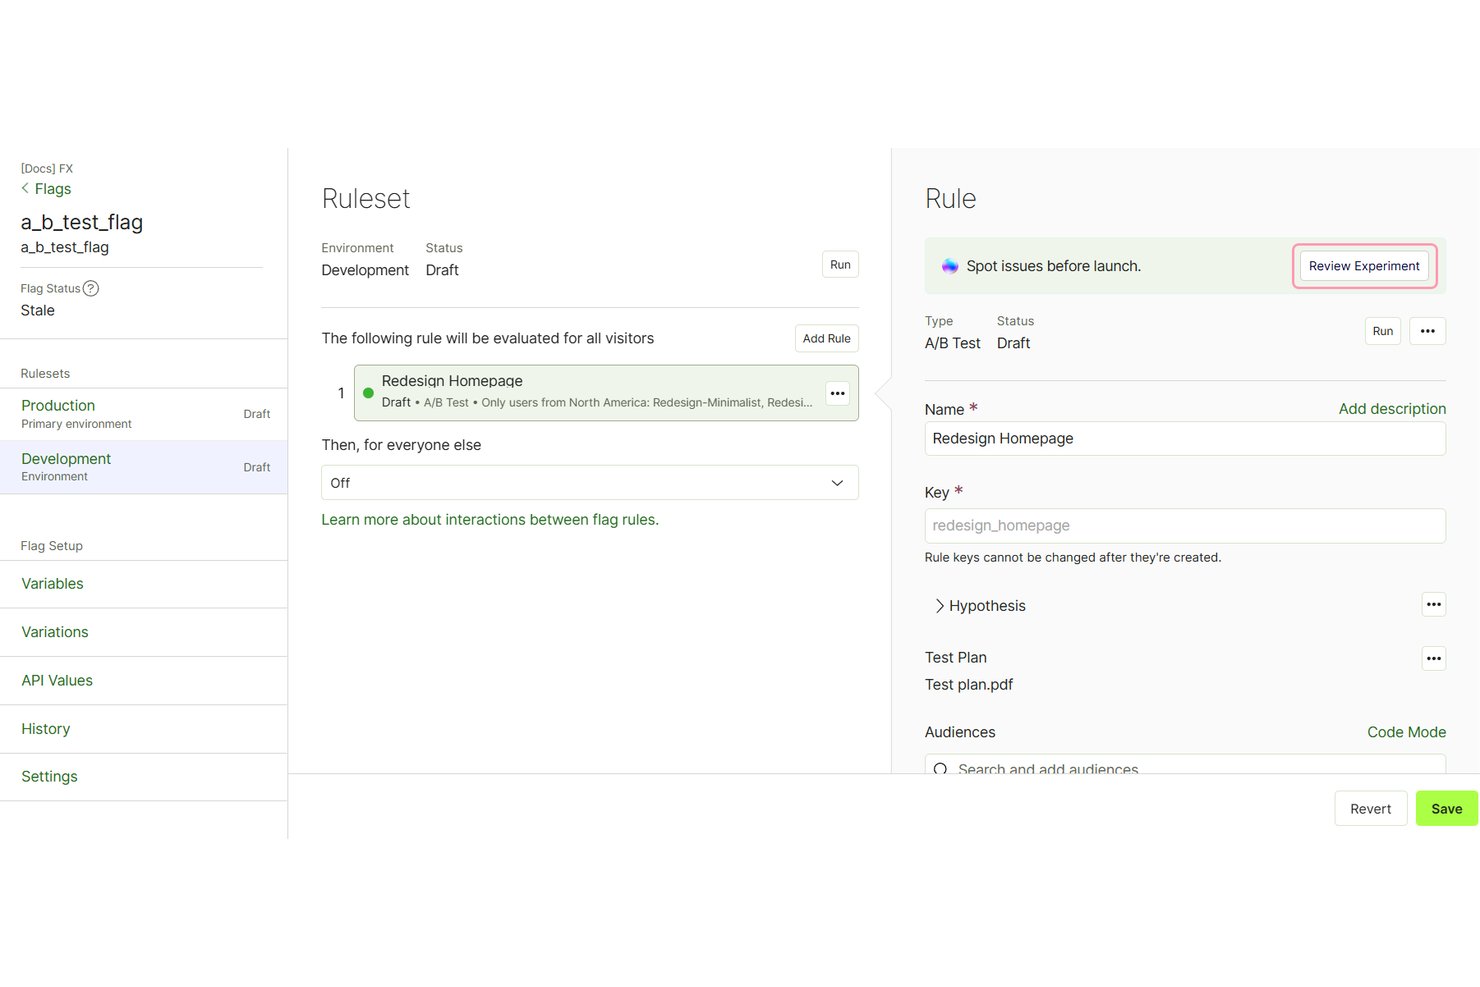Screen dimensions: 1480x987
Task: Click the 'Stale' flag status value
Action: click(x=38, y=311)
